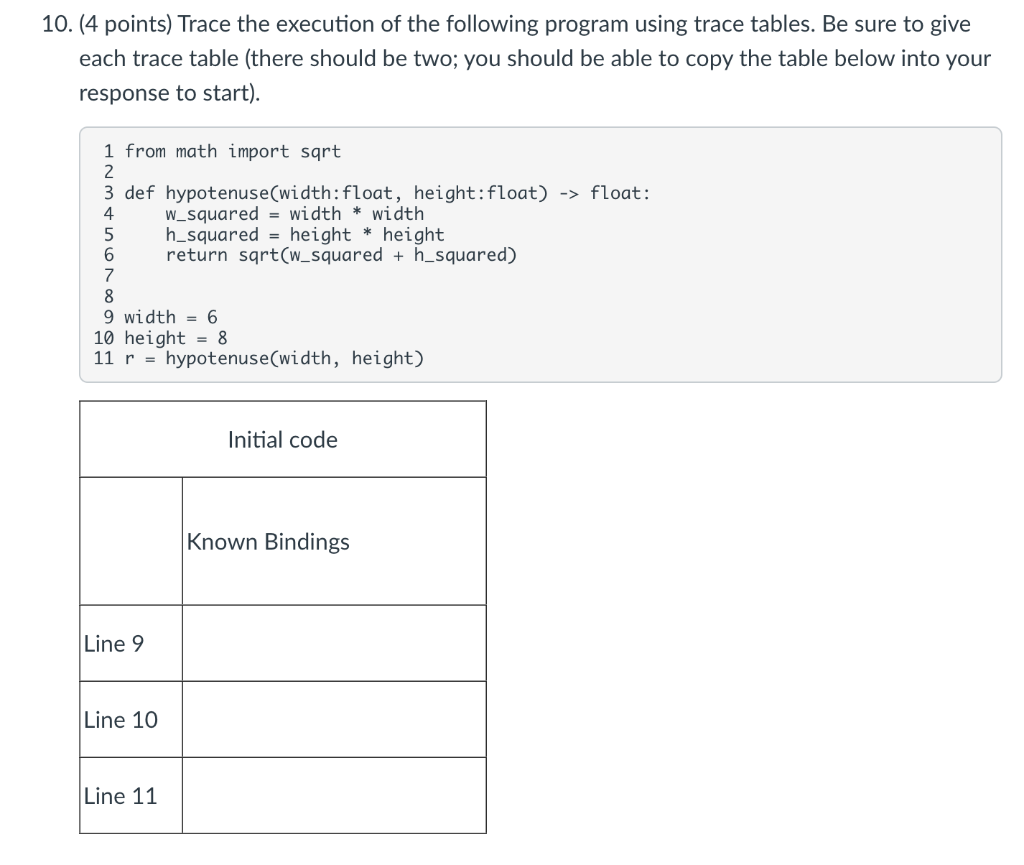Click the empty bindings cell beside Line 9
The width and height of the screenshot is (1024, 865).
pos(334,644)
